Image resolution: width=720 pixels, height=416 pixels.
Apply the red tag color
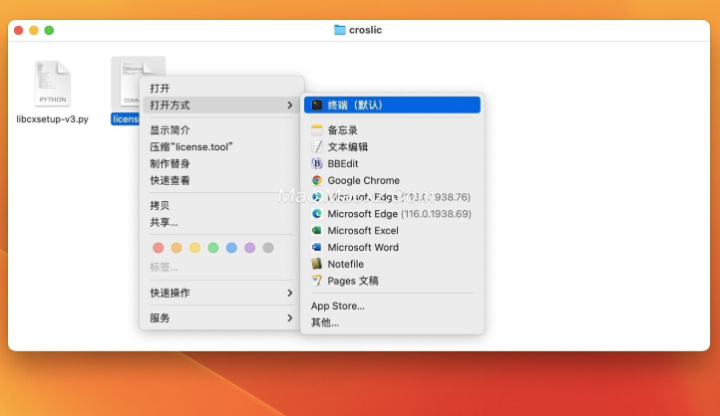(158, 248)
